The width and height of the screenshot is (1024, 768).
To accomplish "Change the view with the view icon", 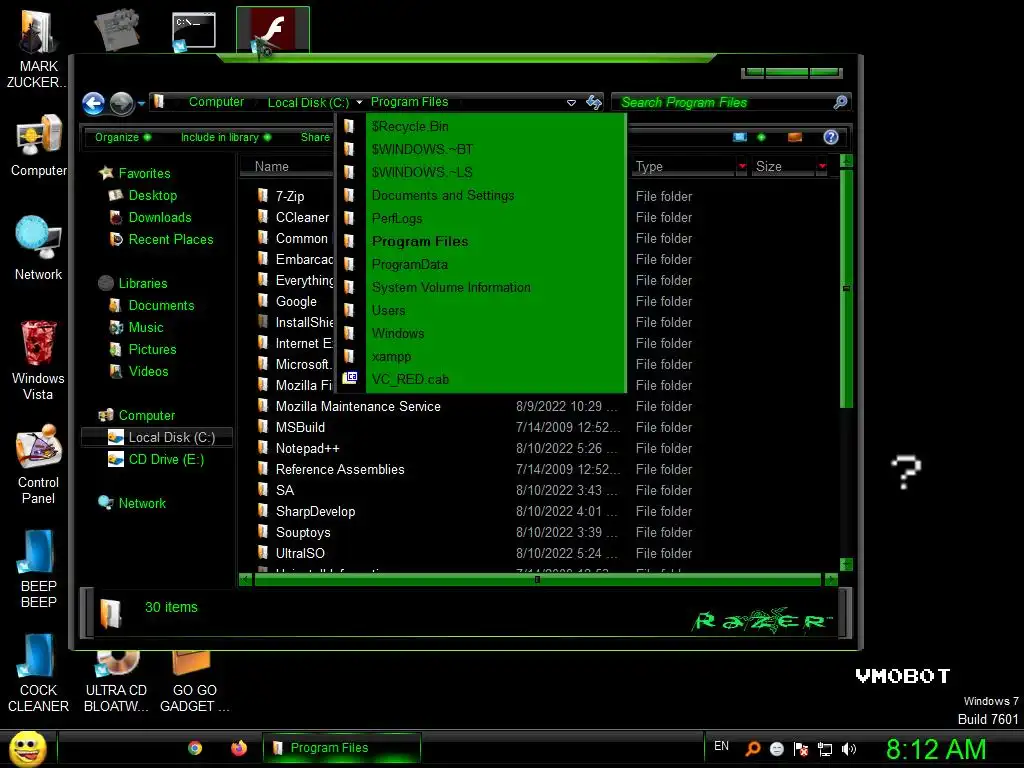I will [740, 137].
